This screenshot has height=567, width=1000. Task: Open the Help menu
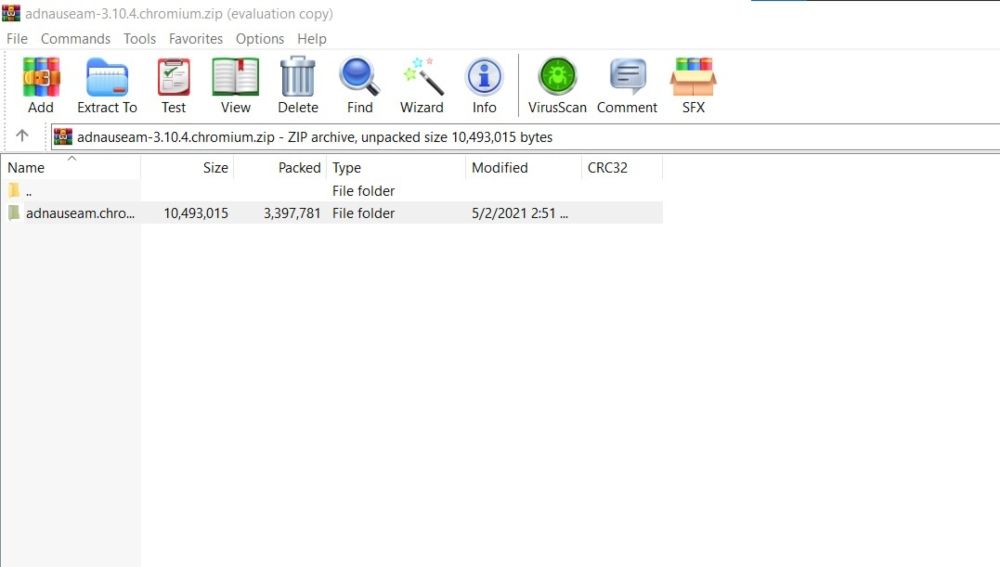(312, 39)
